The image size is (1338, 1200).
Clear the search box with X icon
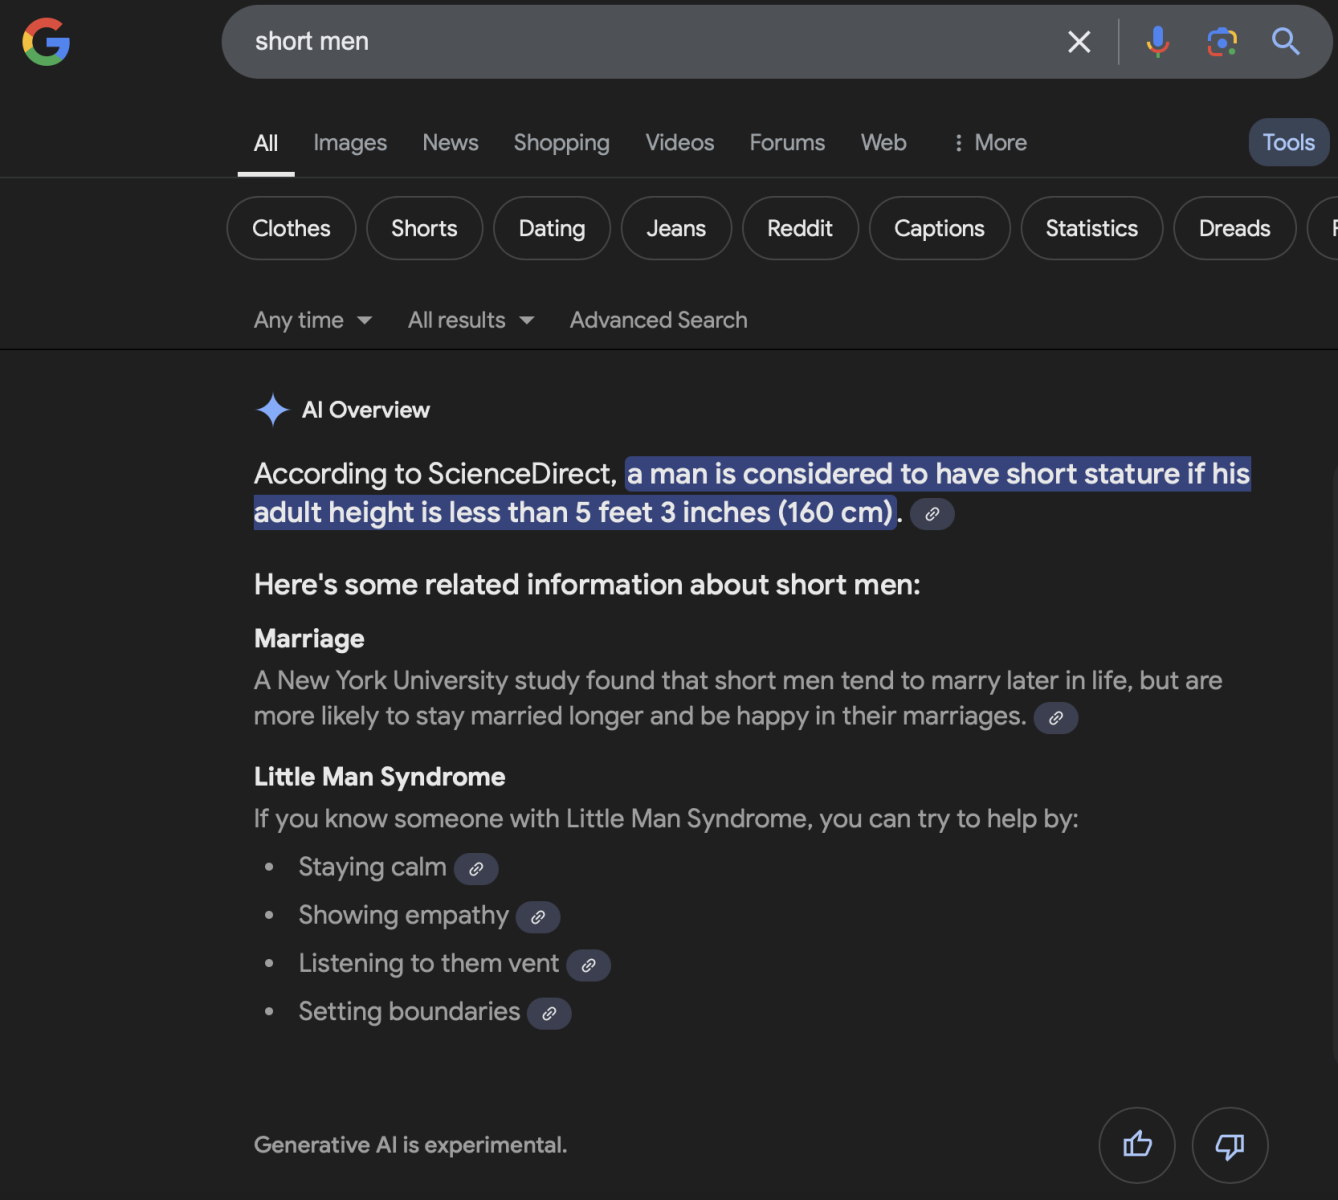click(x=1079, y=42)
